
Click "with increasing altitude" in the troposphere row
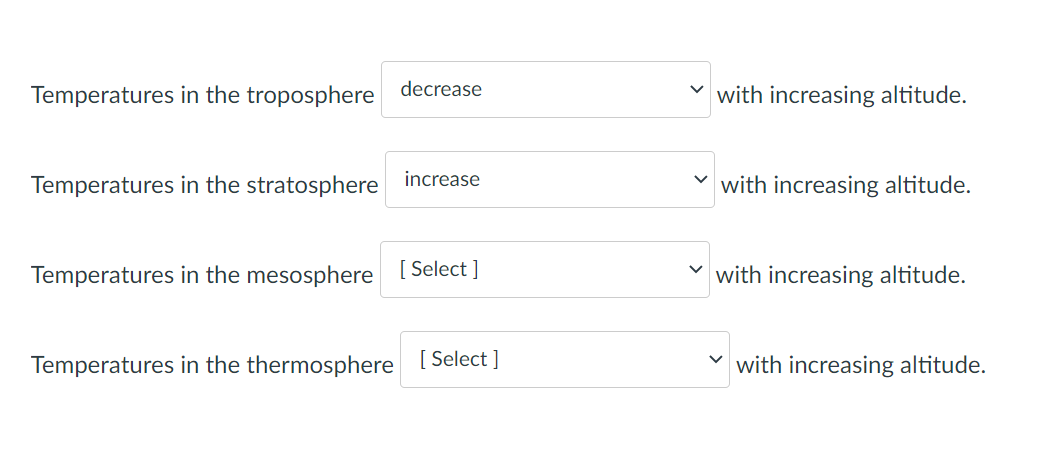[841, 96]
